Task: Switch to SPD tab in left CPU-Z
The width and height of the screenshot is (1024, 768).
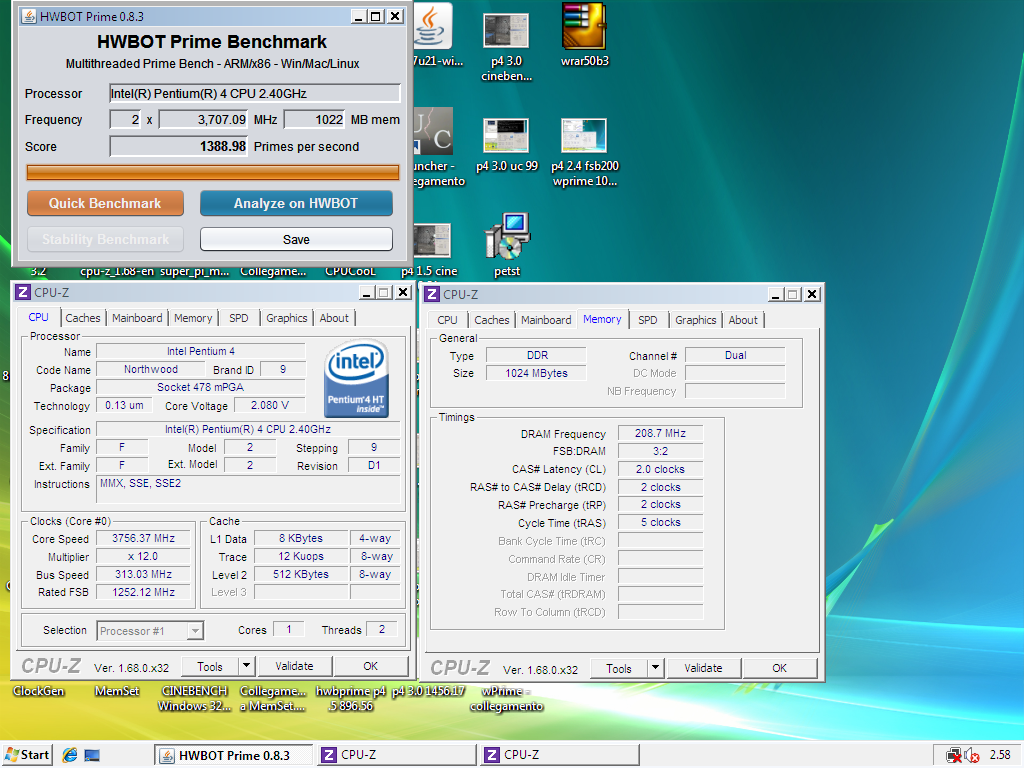Action: (239, 318)
